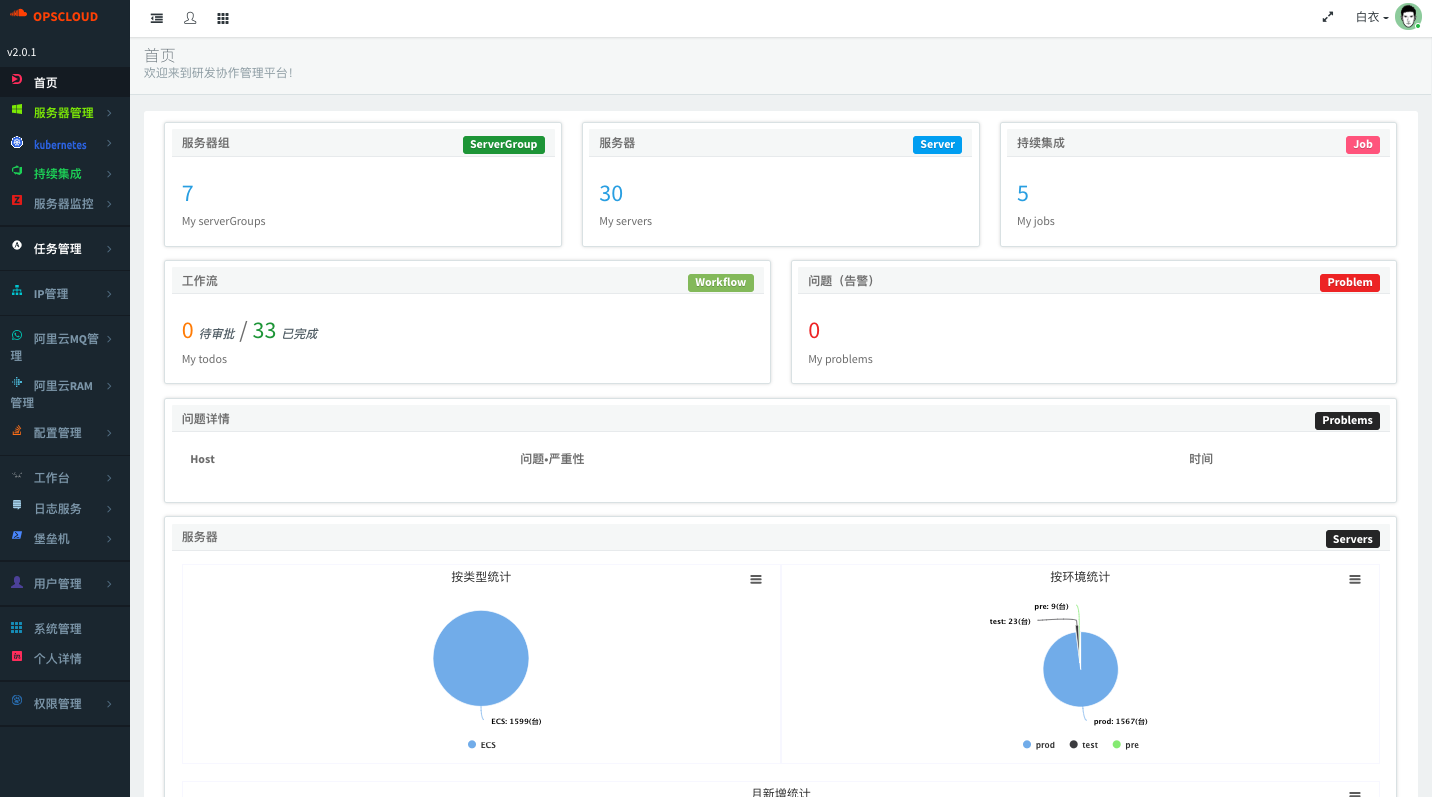Open the user profile icon in top bar
1432x797 pixels.
coord(190,18)
